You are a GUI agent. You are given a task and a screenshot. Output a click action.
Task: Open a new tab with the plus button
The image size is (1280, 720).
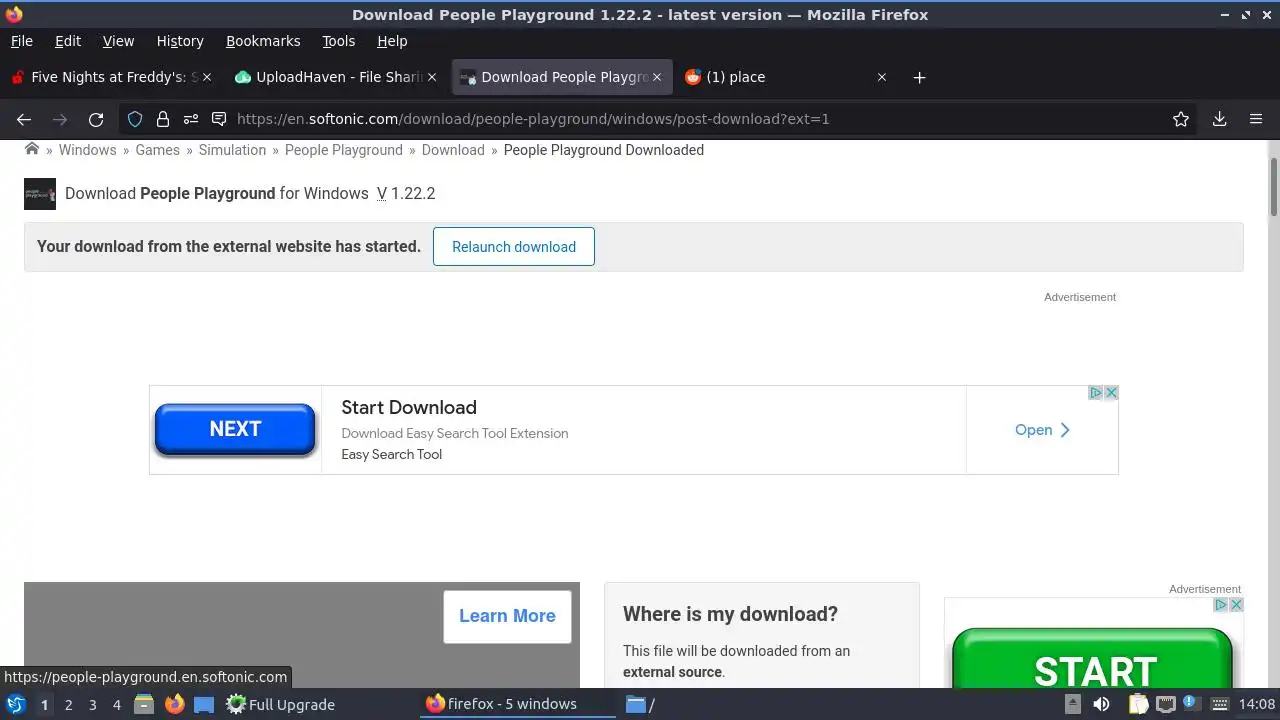[x=919, y=77]
